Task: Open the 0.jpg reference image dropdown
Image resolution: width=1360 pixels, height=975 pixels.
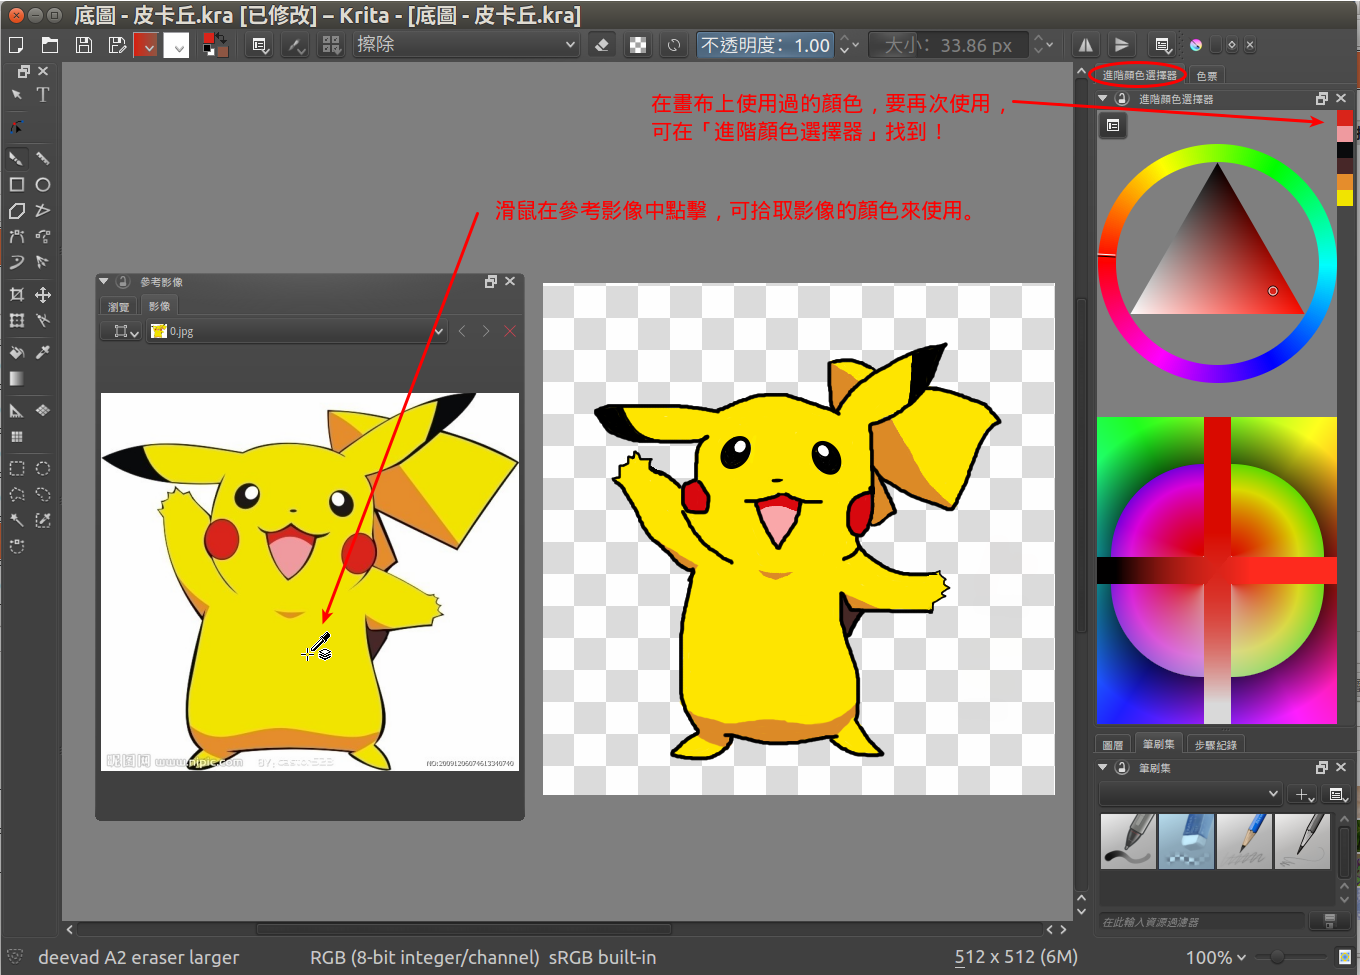Action: (x=297, y=331)
